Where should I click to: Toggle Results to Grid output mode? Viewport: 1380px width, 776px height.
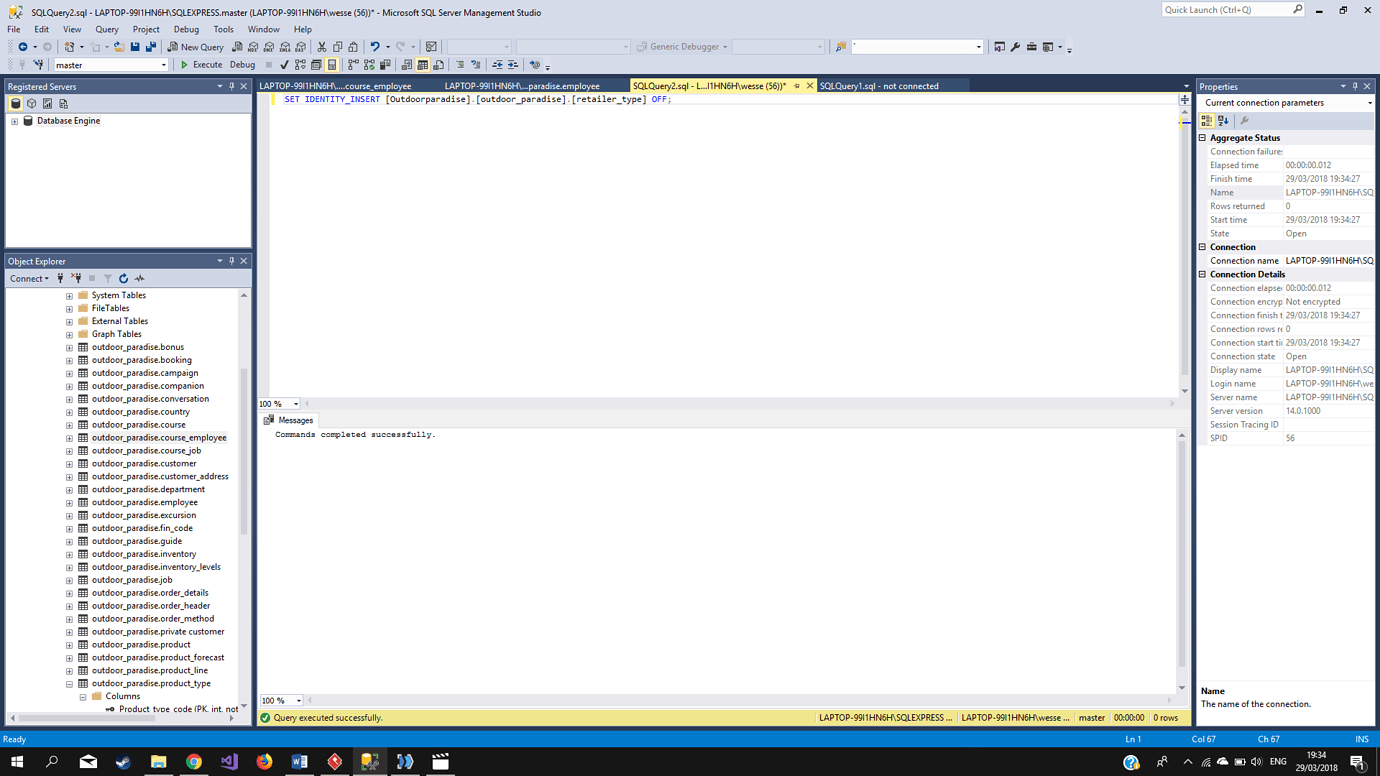point(423,65)
